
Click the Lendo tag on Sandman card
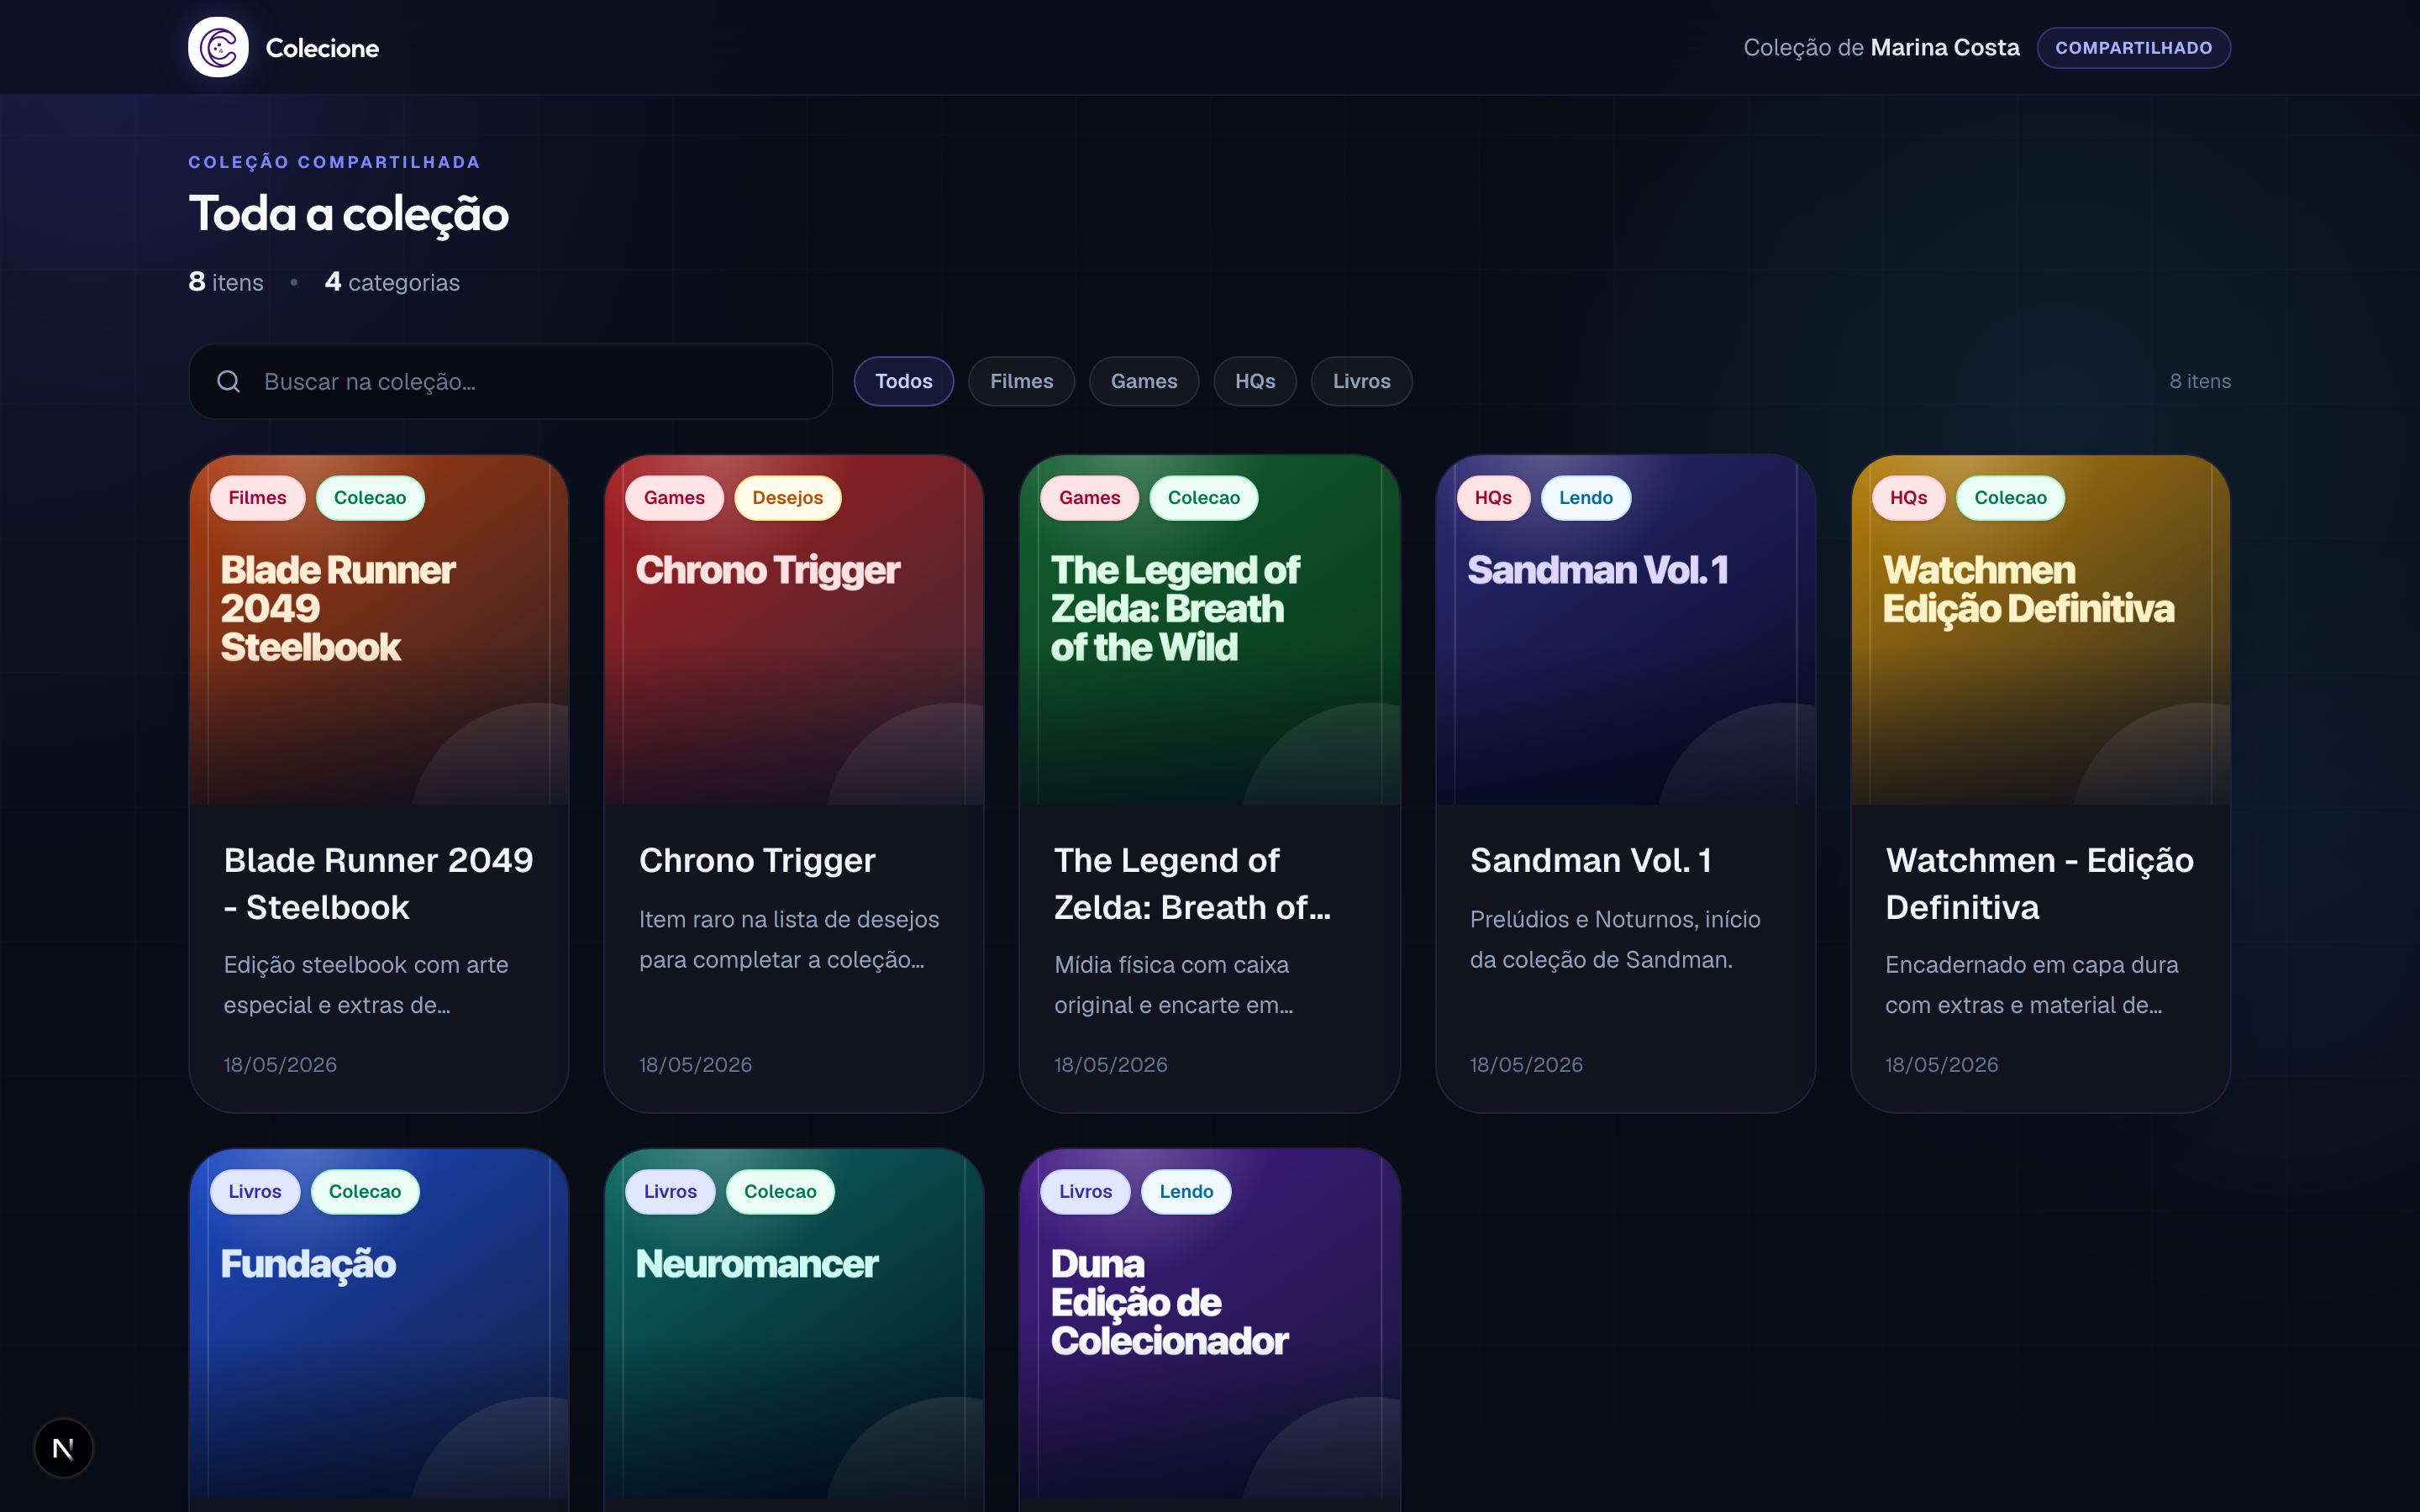pyautogui.click(x=1585, y=498)
